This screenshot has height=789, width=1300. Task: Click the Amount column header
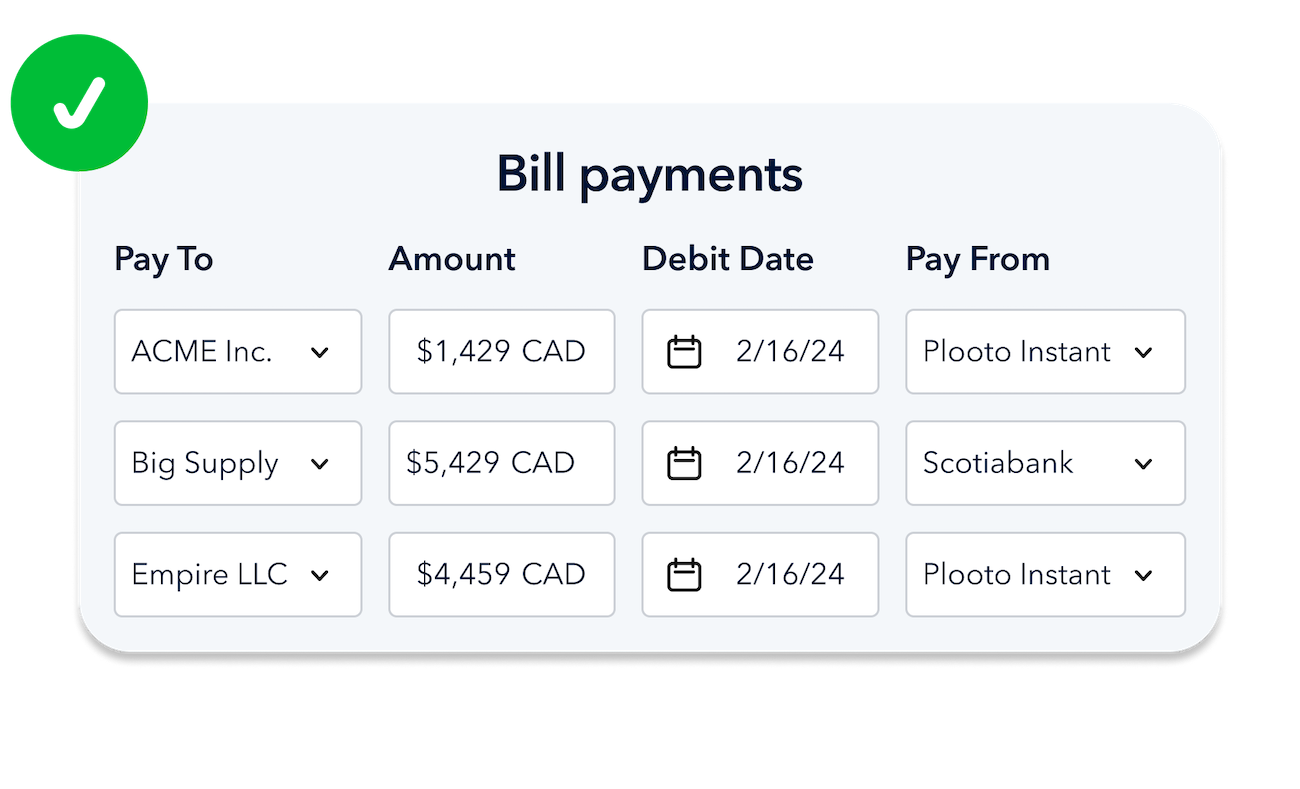click(452, 259)
